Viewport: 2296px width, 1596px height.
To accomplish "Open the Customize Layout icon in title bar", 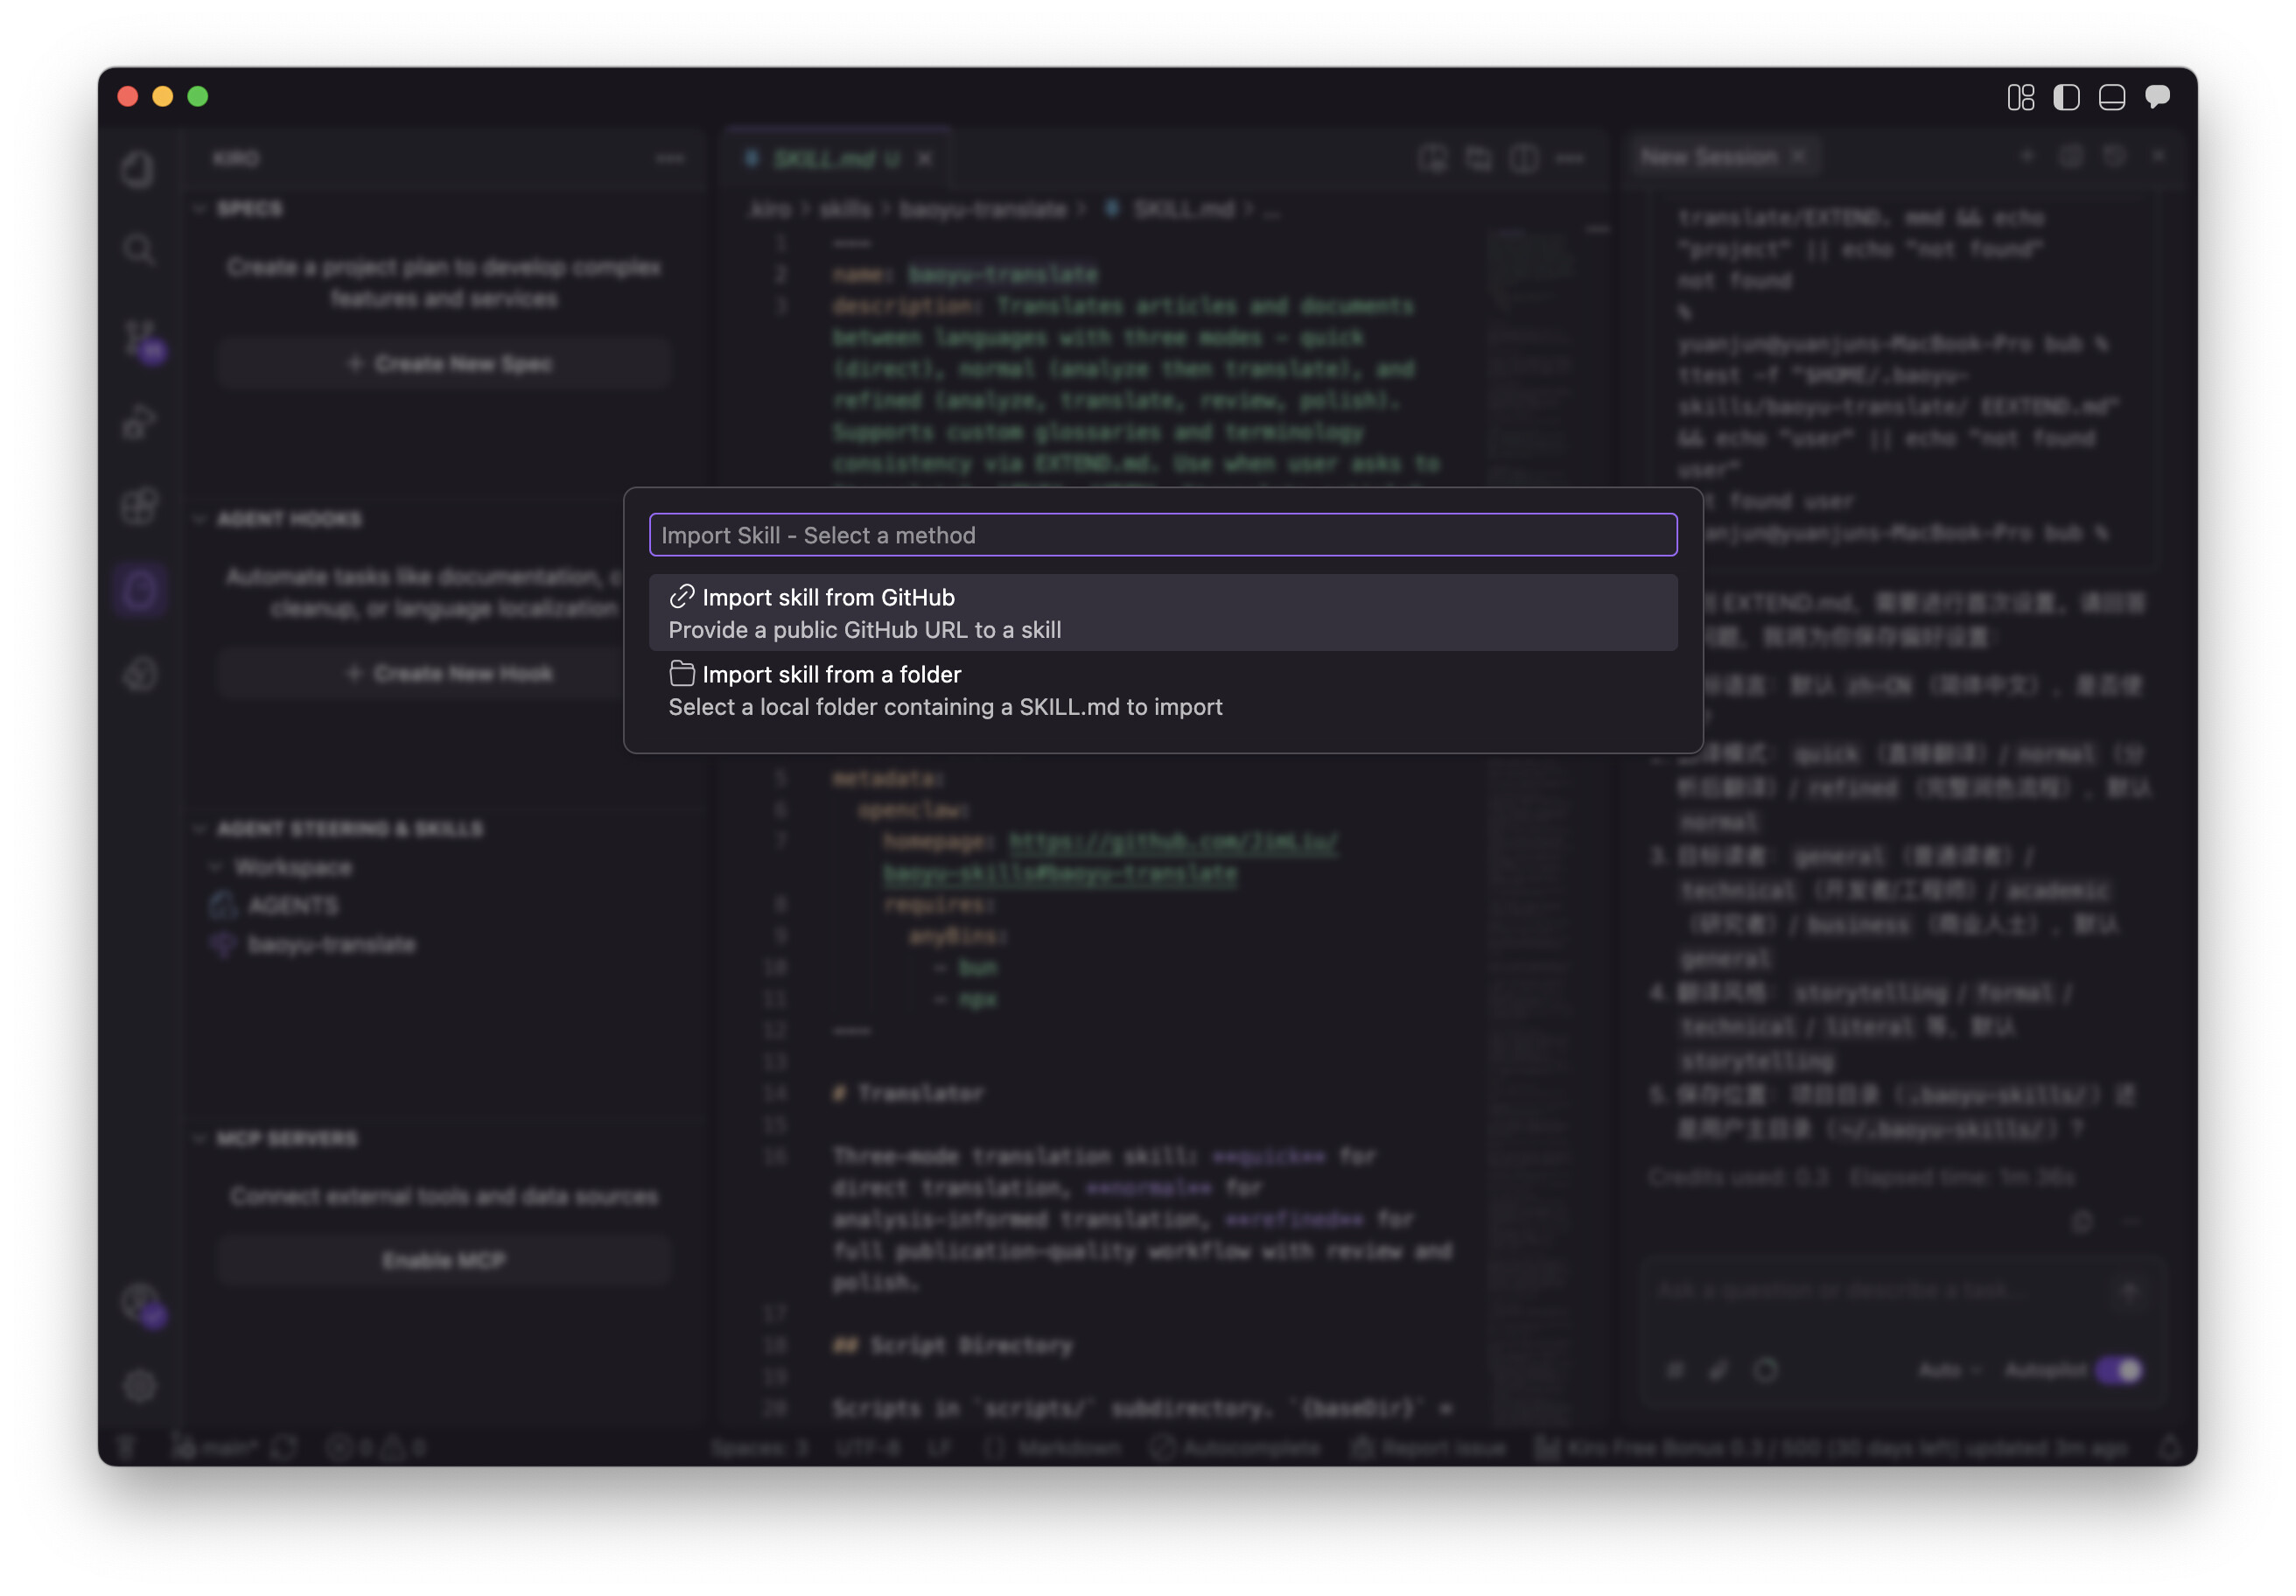I will (x=2020, y=97).
